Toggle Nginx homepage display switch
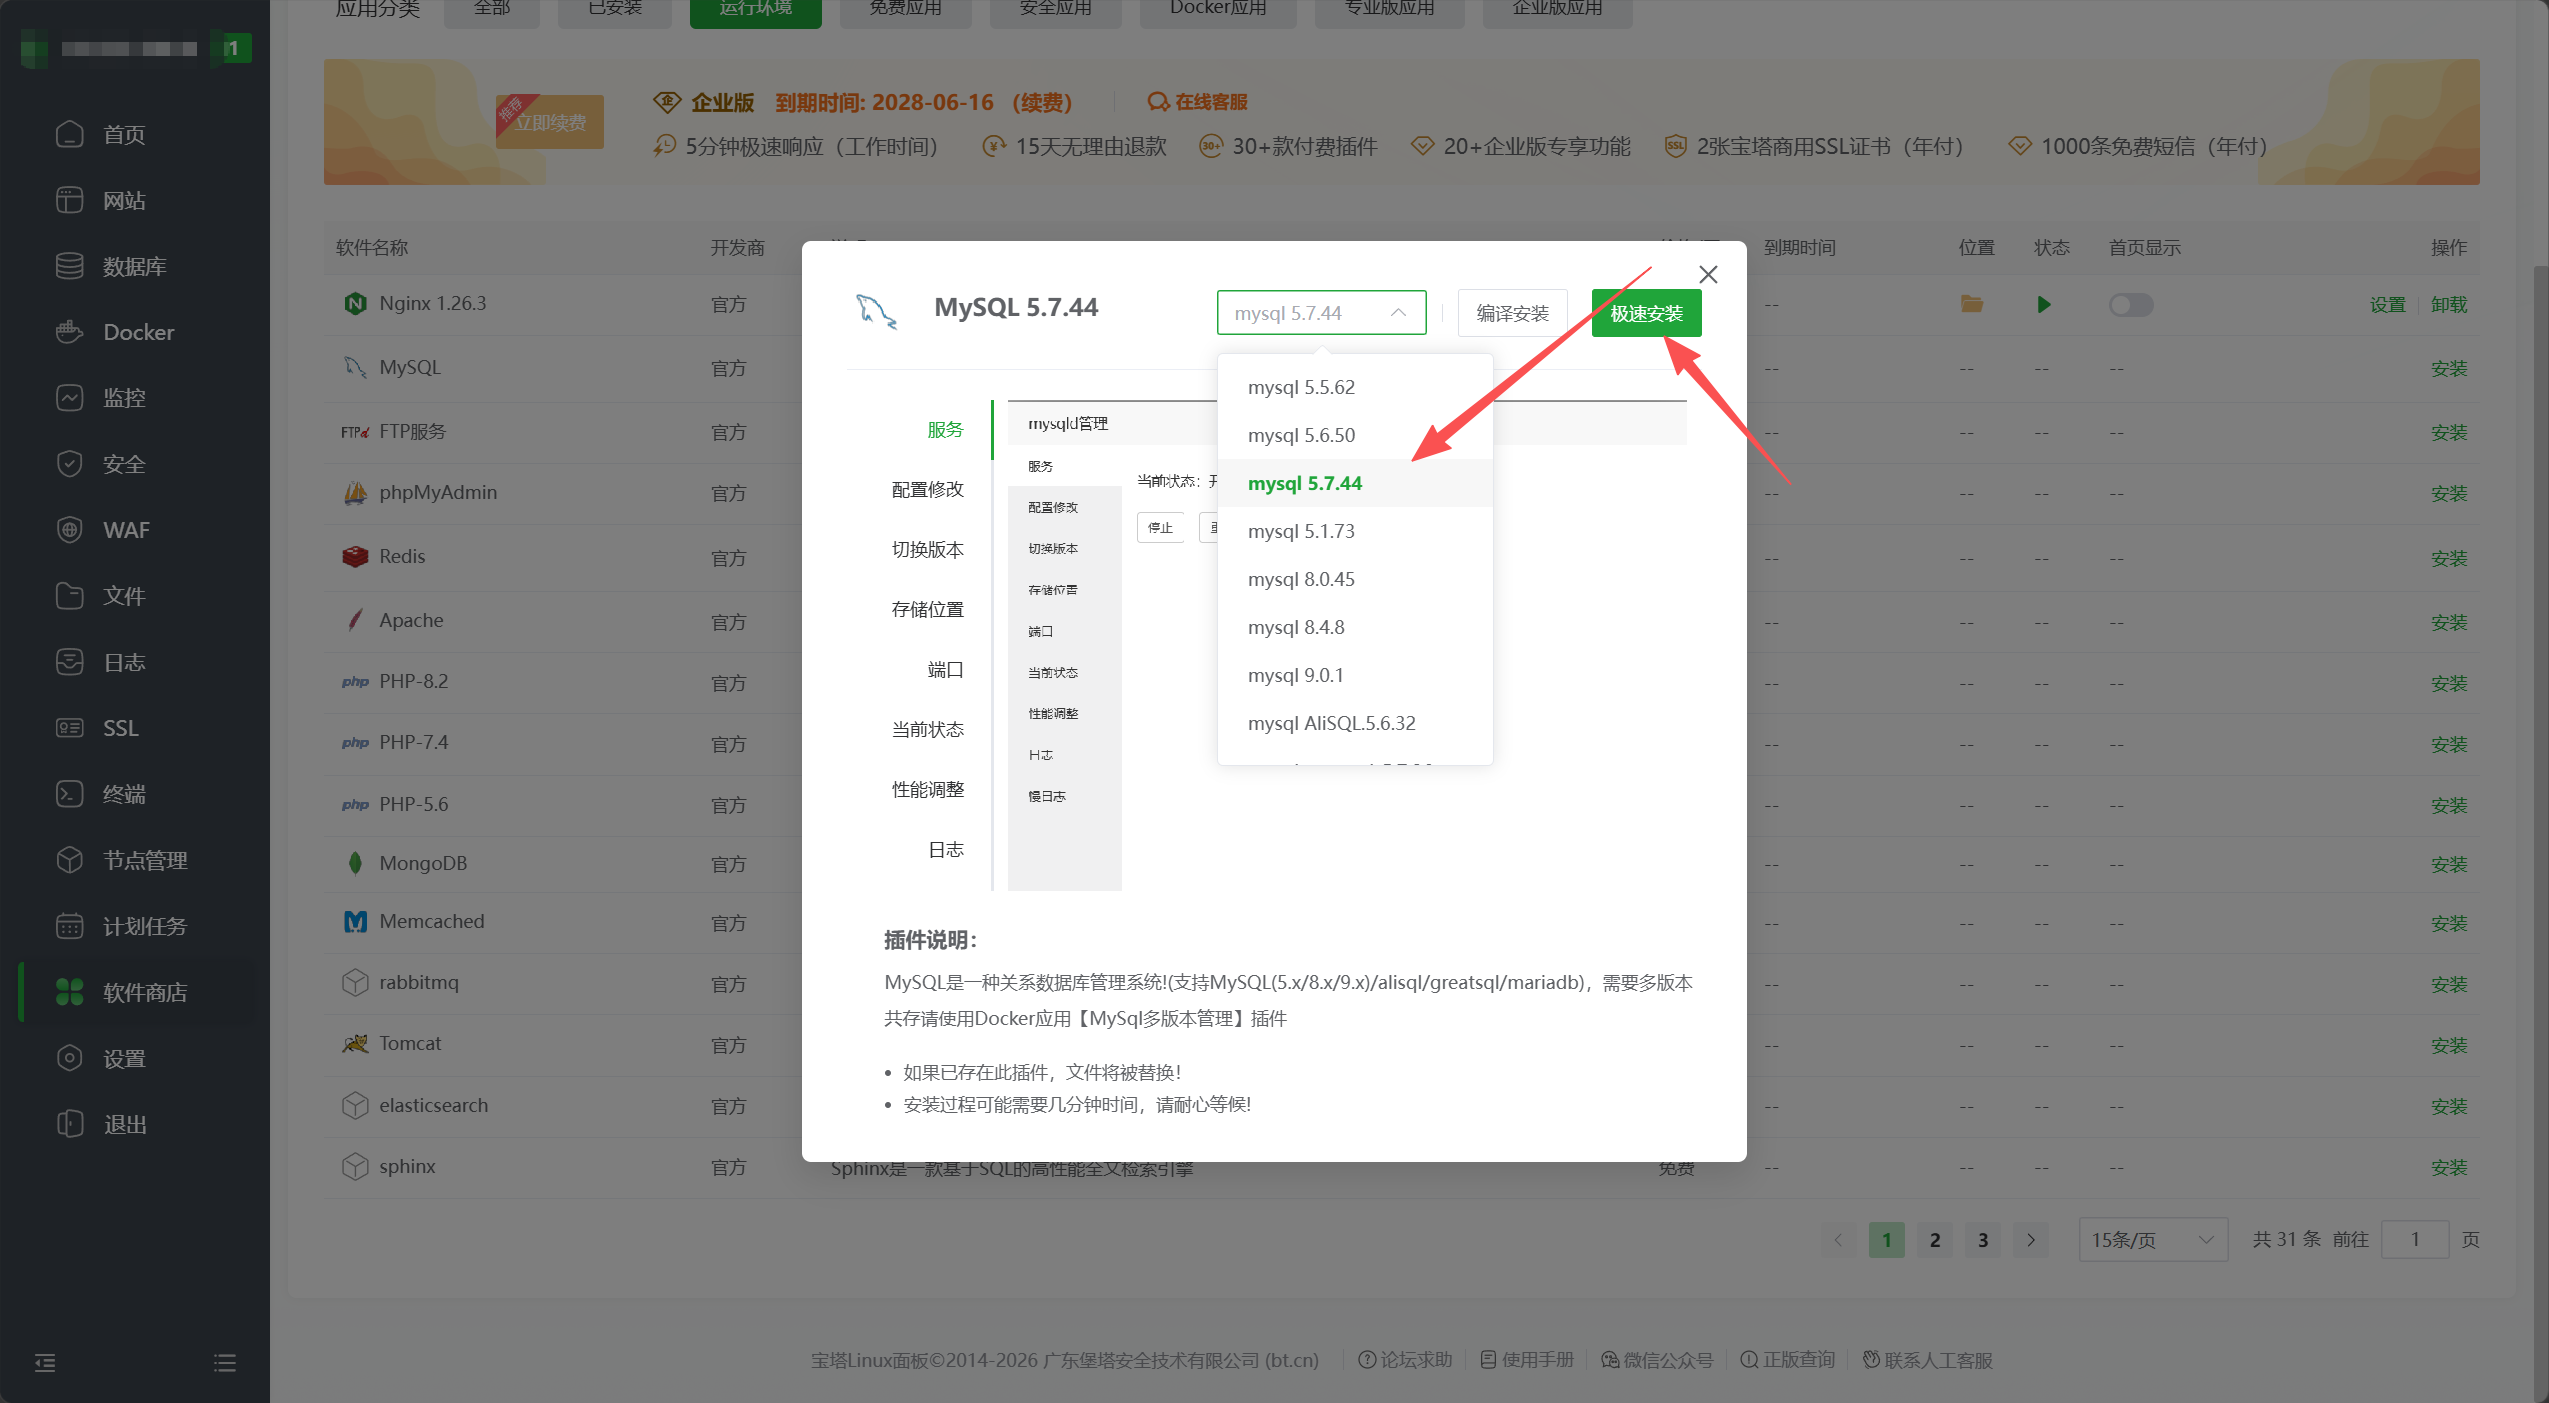This screenshot has width=2549, height=1403. point(2131,304)
